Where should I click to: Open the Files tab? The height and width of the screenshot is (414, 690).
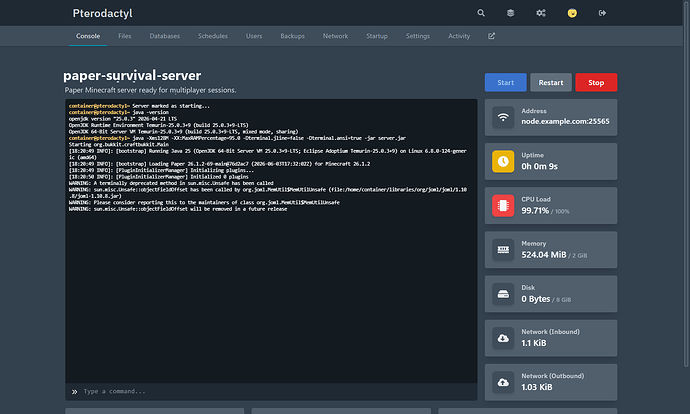click(125, 36)
